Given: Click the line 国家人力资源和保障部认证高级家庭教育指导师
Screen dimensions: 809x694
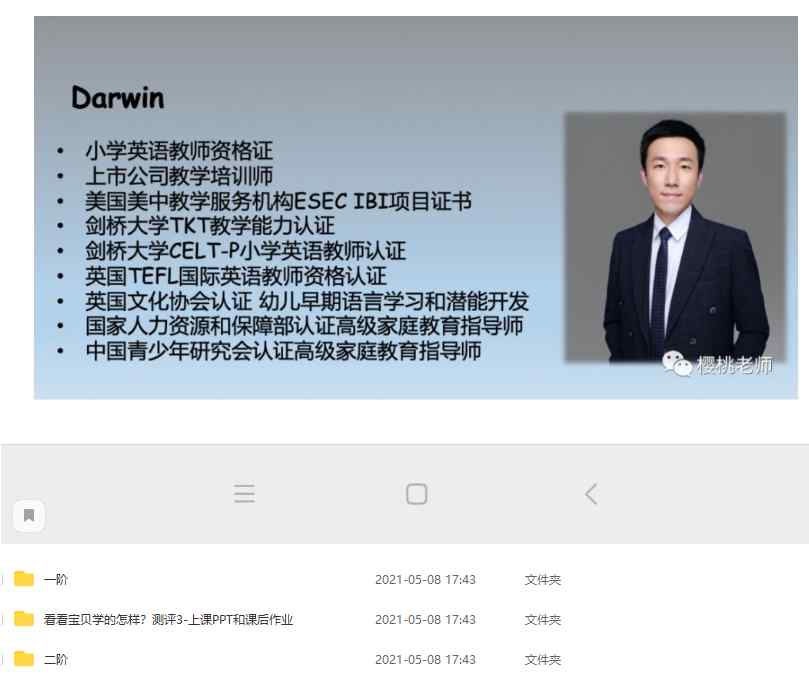Looking at the screenshot, I should coord(304,326).
